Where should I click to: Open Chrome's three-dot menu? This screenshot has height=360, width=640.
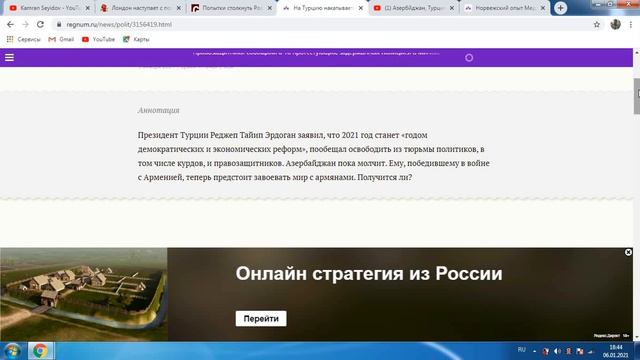pyautogui.click(x=631, y=24)
